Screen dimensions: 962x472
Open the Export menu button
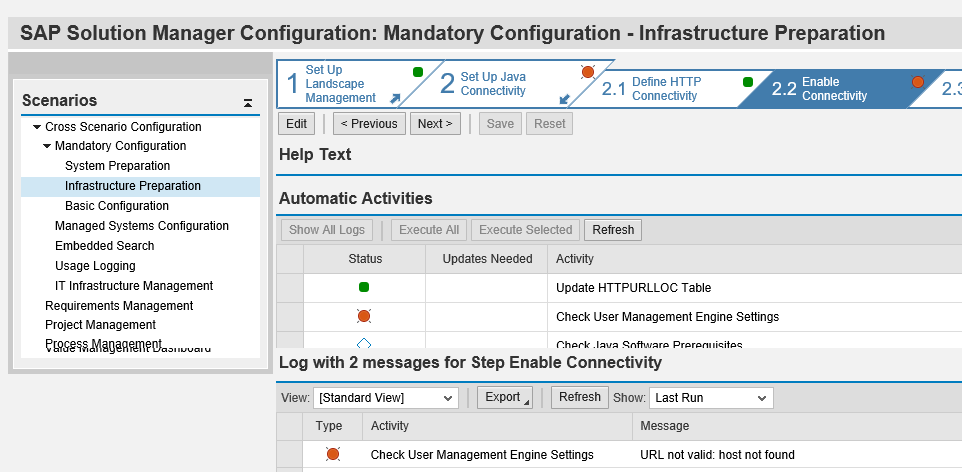pos(505,397)
